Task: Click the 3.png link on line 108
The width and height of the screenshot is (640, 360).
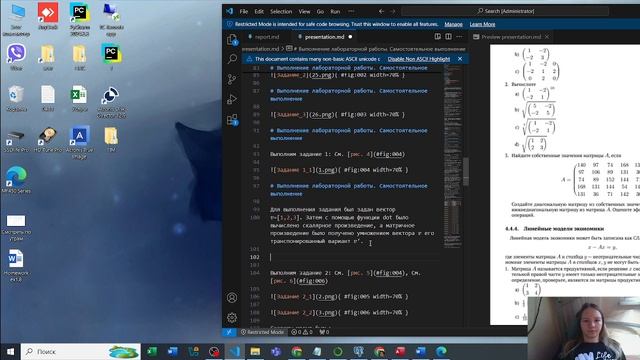Action: 327,312
